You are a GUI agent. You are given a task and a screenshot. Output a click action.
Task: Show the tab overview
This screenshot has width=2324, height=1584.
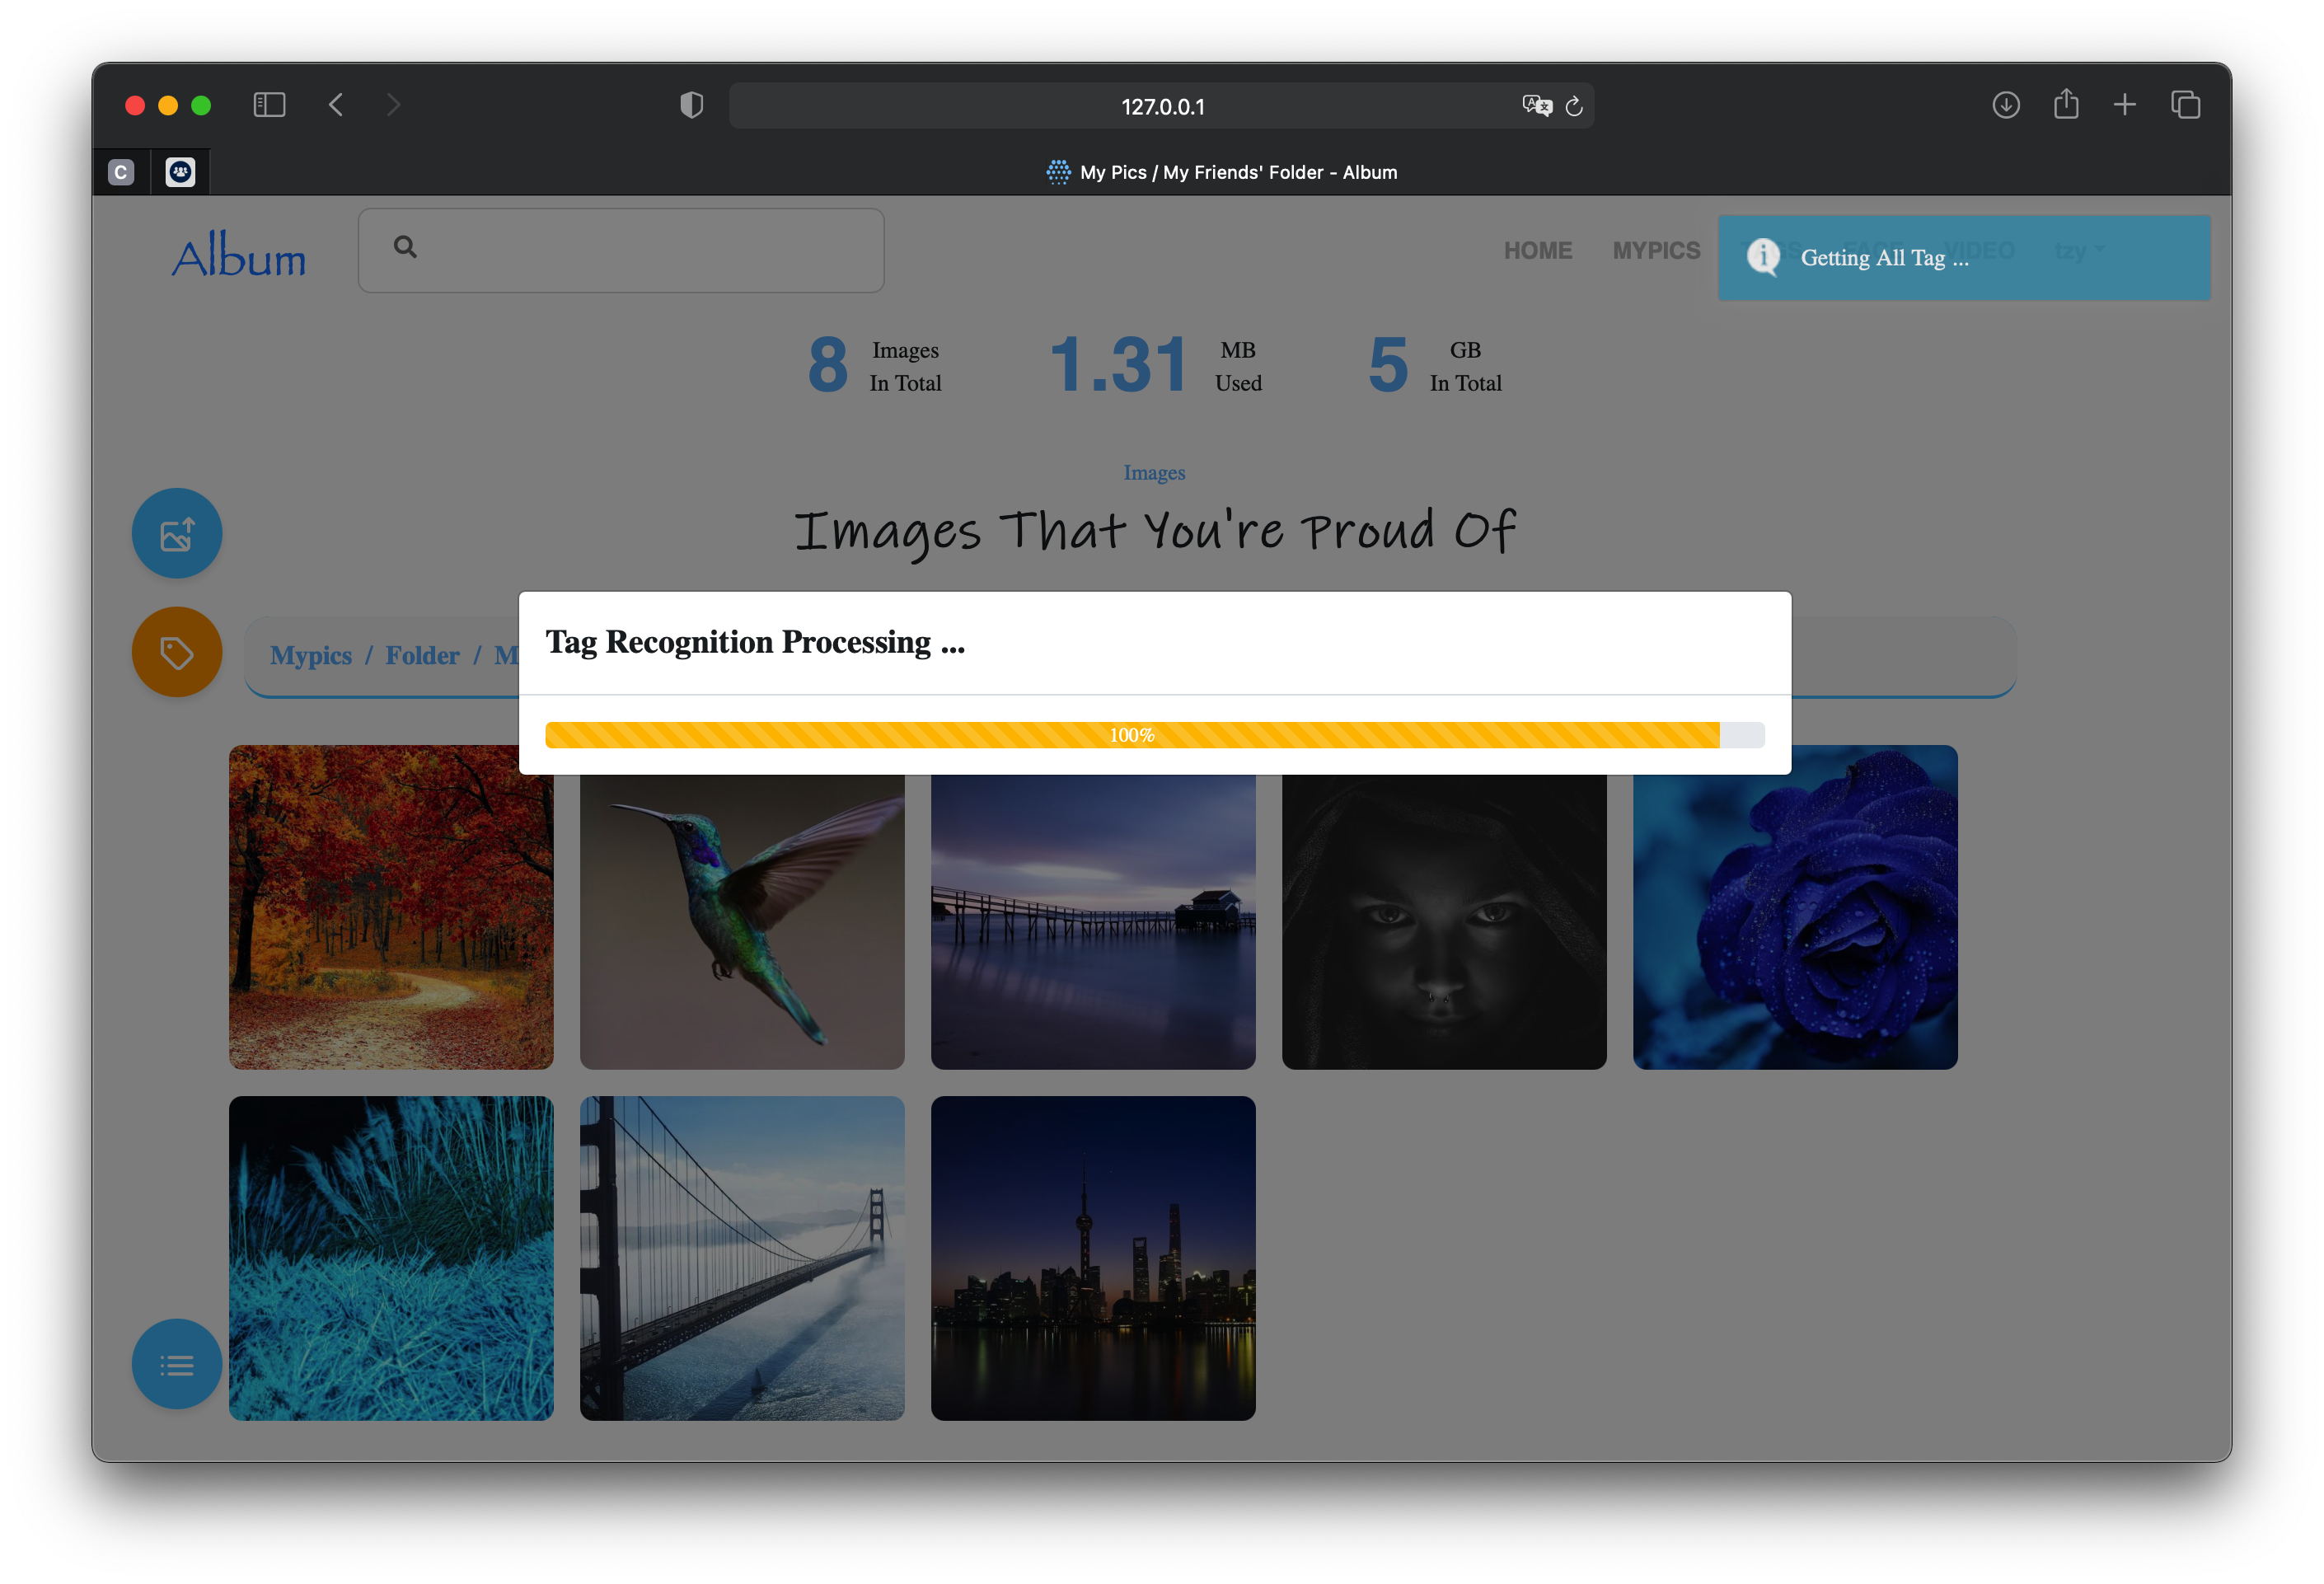point(2186,105)
